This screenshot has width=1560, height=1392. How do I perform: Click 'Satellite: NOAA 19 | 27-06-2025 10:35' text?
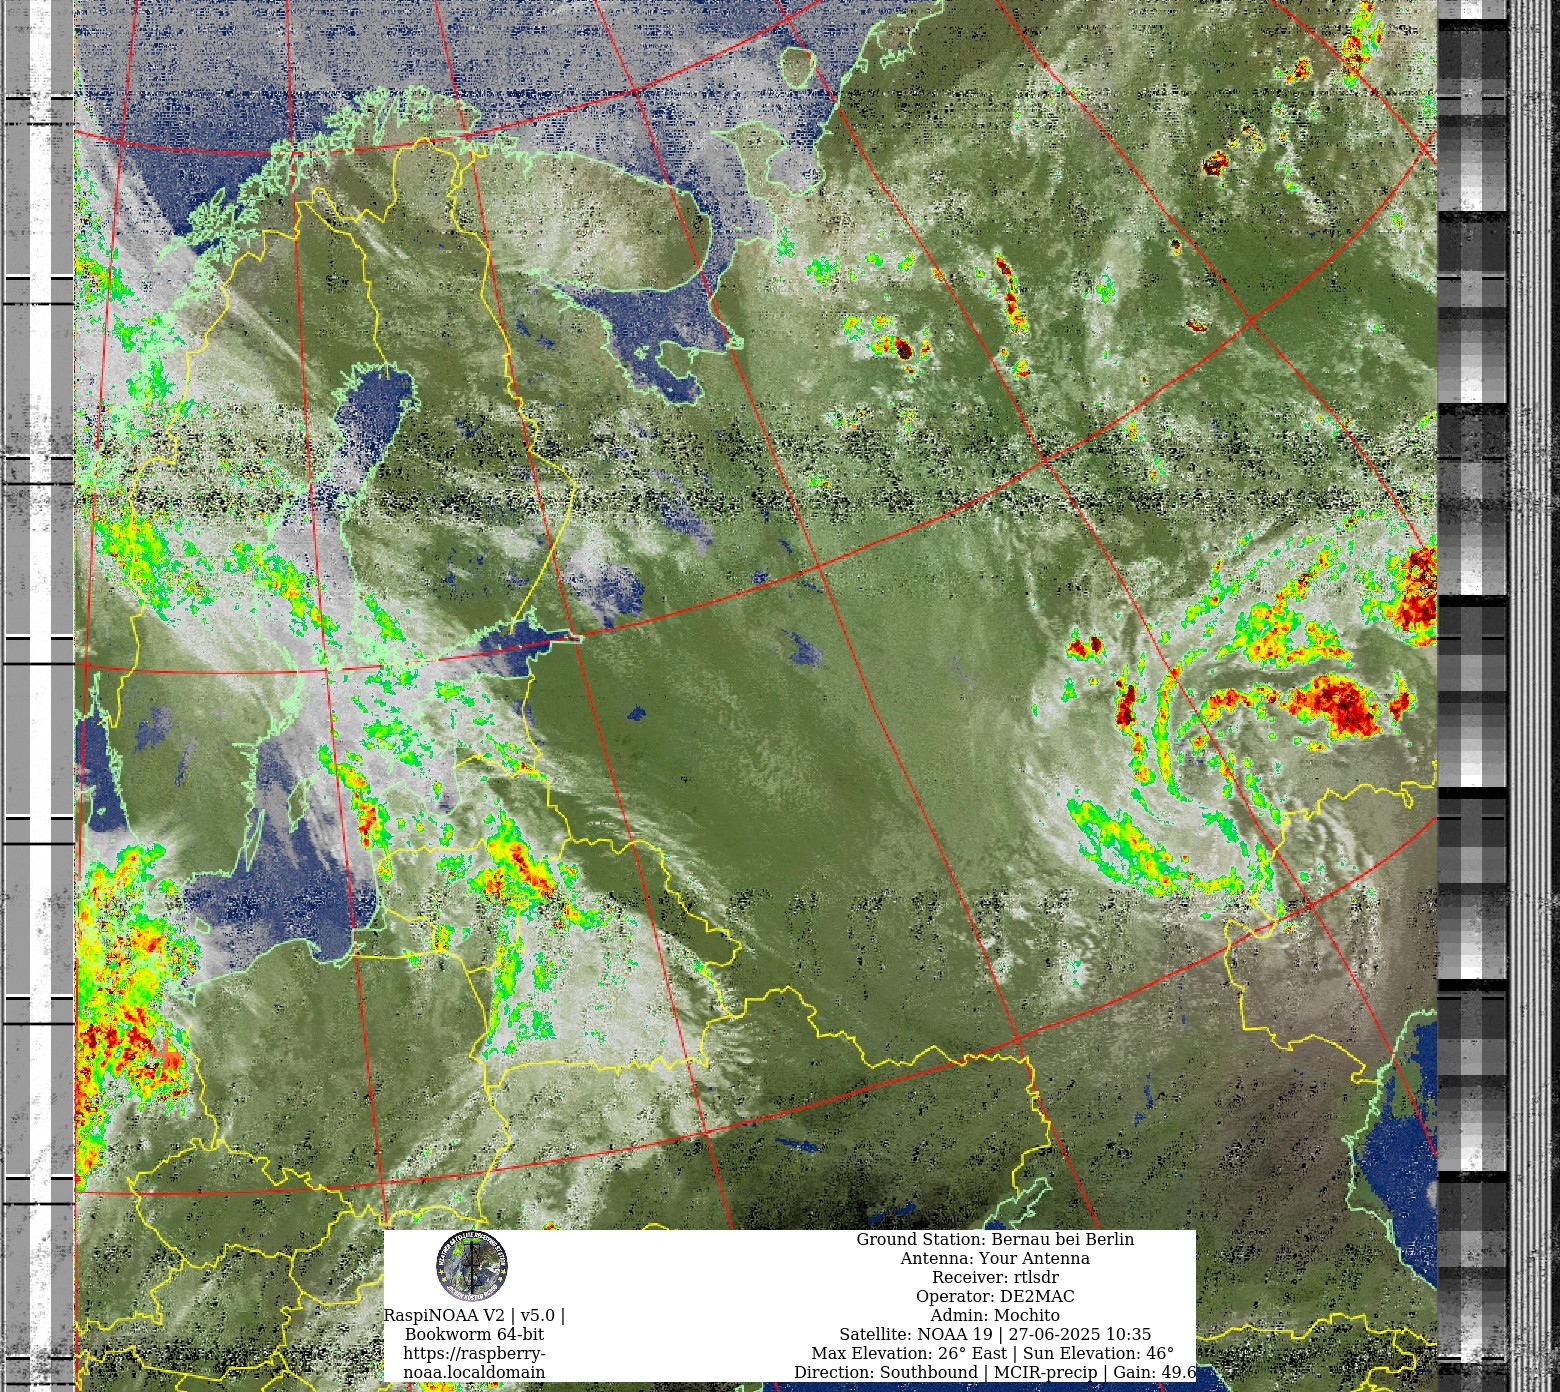995,1334
